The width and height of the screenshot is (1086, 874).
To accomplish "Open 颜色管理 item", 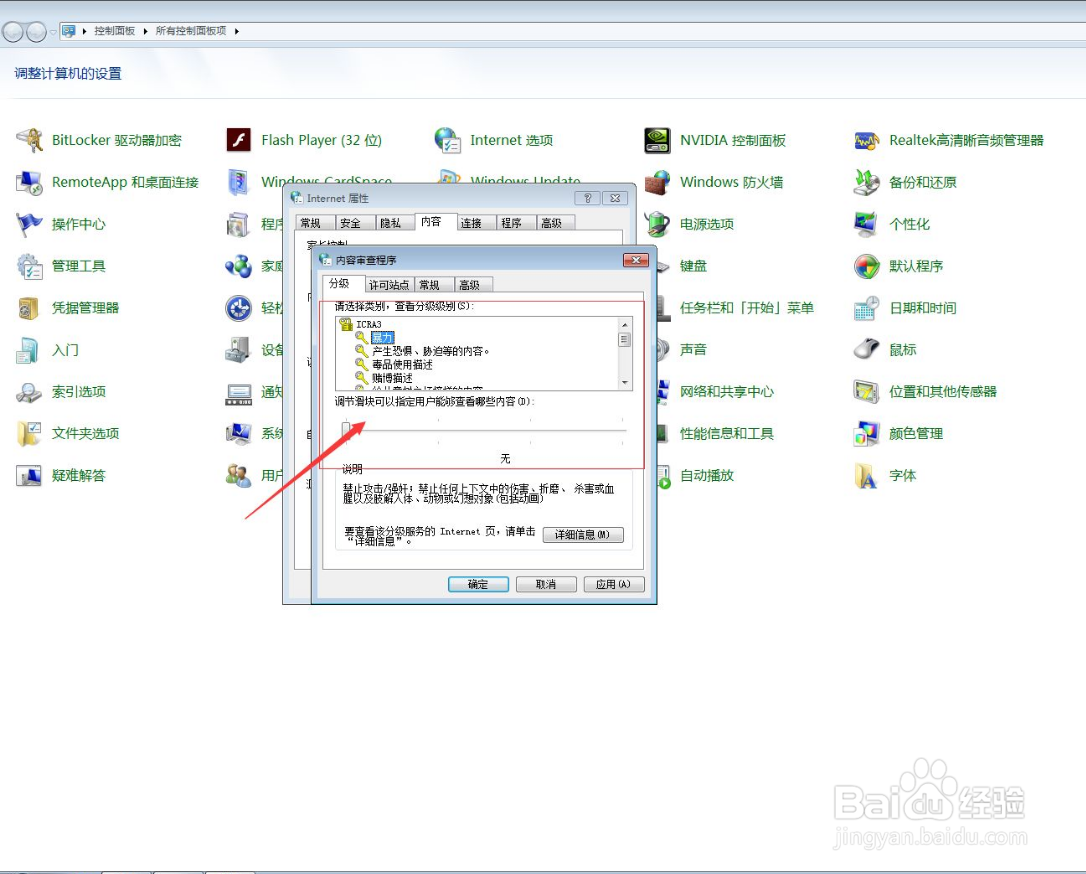I will tap(898, 434).
